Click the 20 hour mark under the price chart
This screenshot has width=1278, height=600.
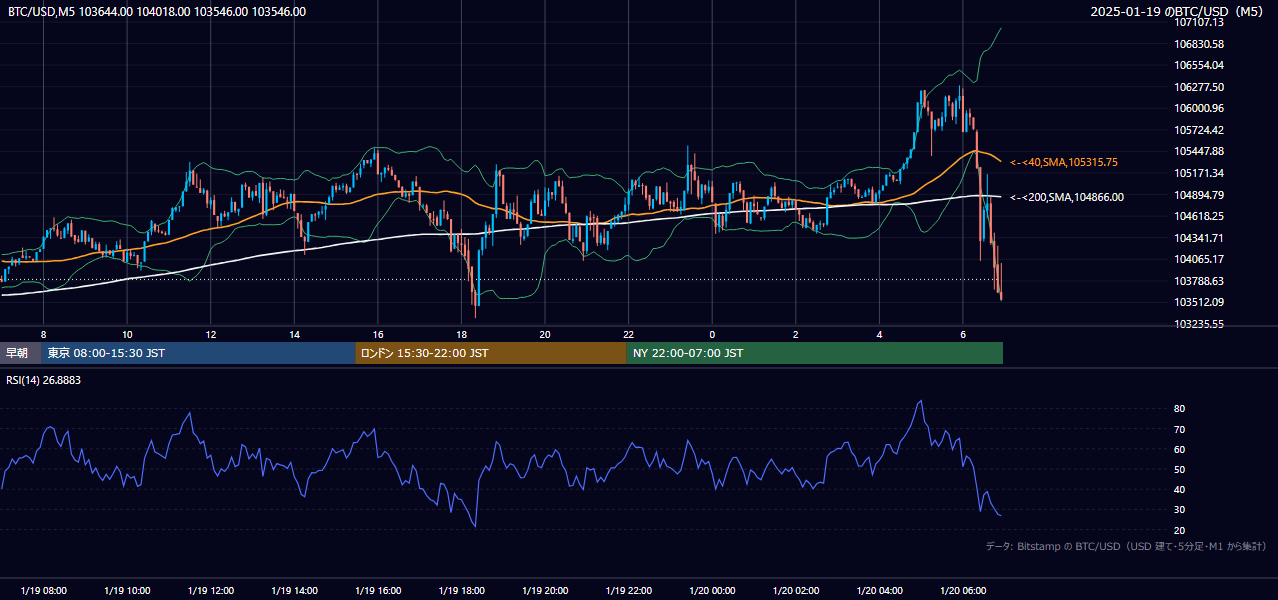coord(545,334)
